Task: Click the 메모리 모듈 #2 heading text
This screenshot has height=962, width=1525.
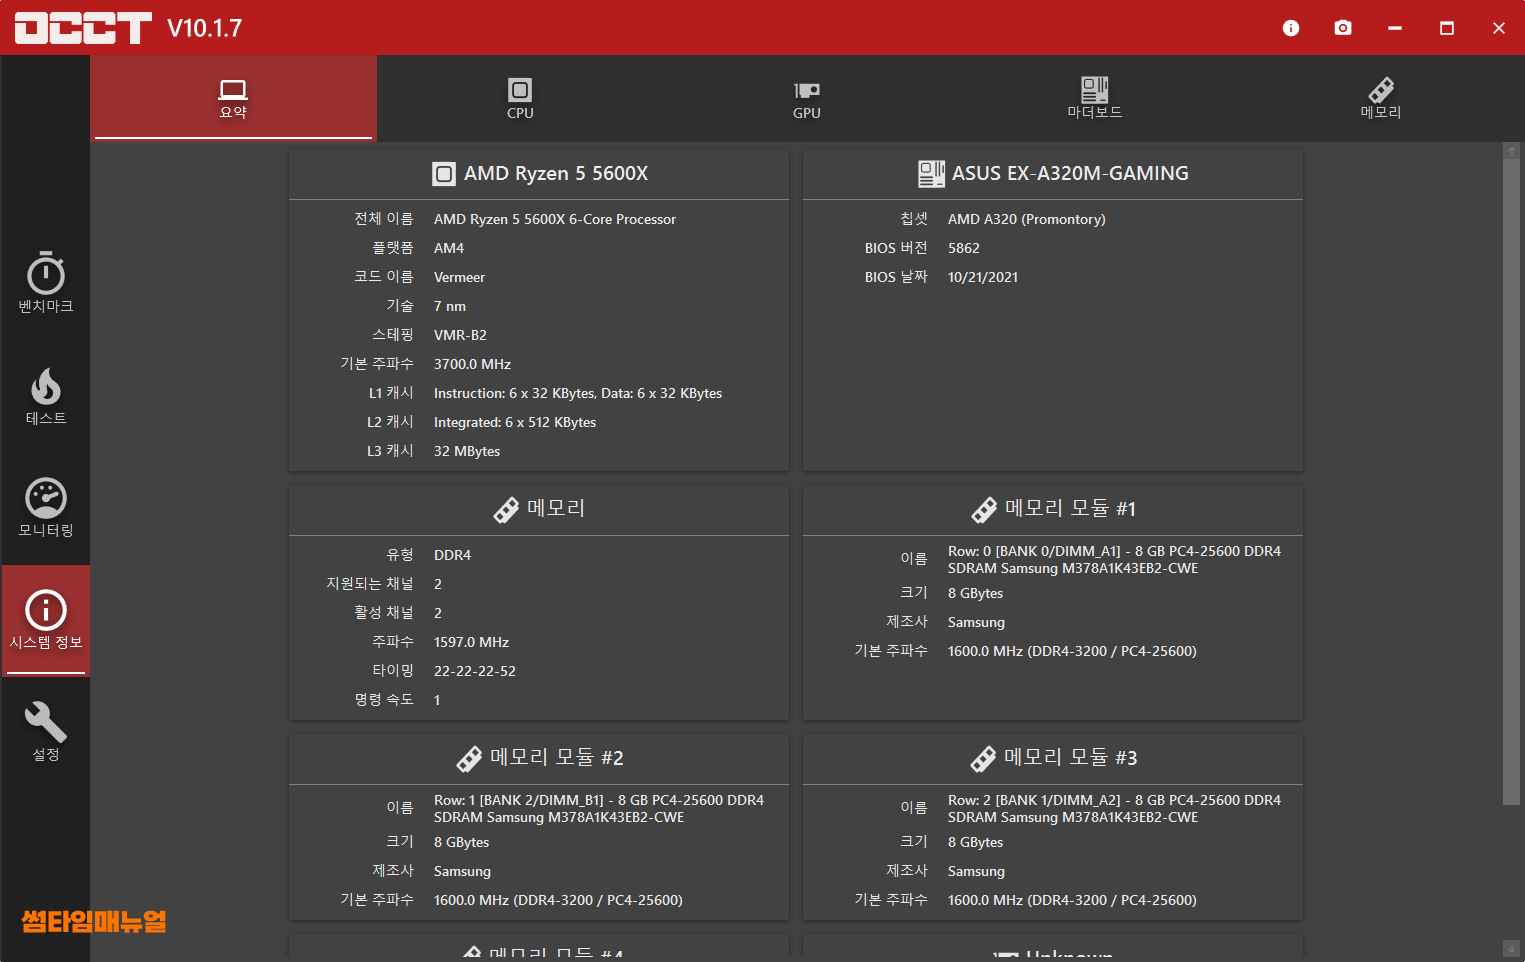Action: pos(557,758)
